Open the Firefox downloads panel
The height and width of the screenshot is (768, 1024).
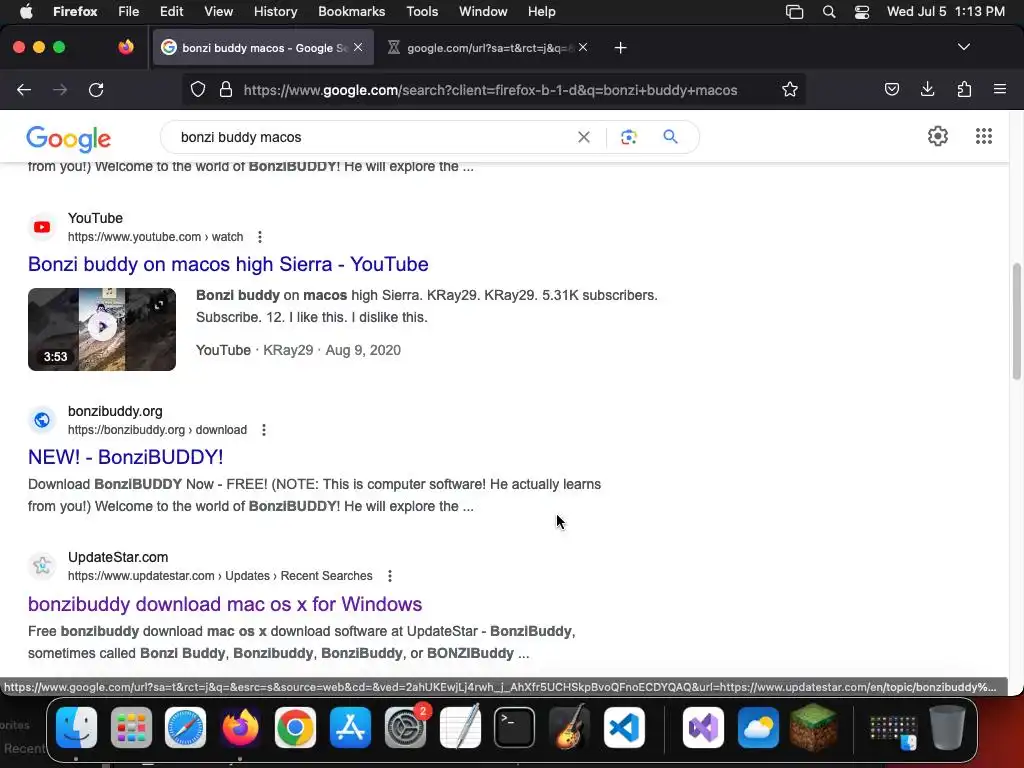tap(927, 89)
